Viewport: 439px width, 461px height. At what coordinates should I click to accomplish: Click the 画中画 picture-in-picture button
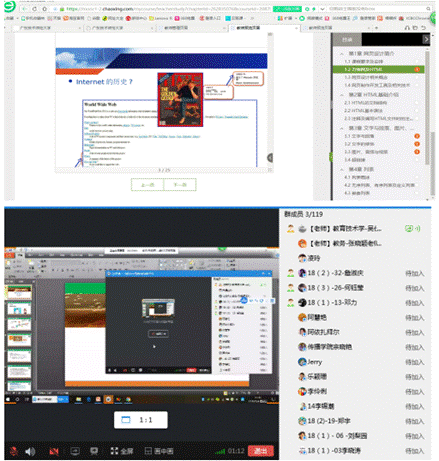159,451
